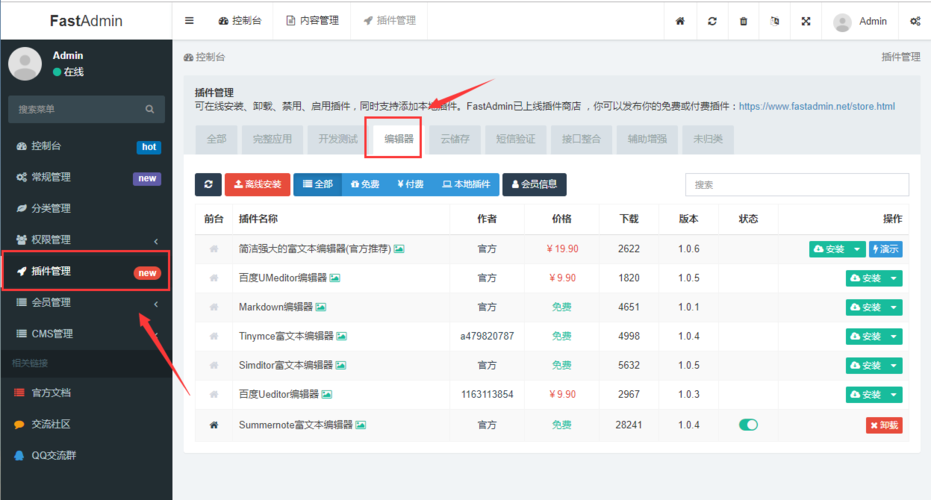Toggle the sidebar hamburger menu icon
Viewport: 931px width, 500px height.
click(x=189, y=21)
